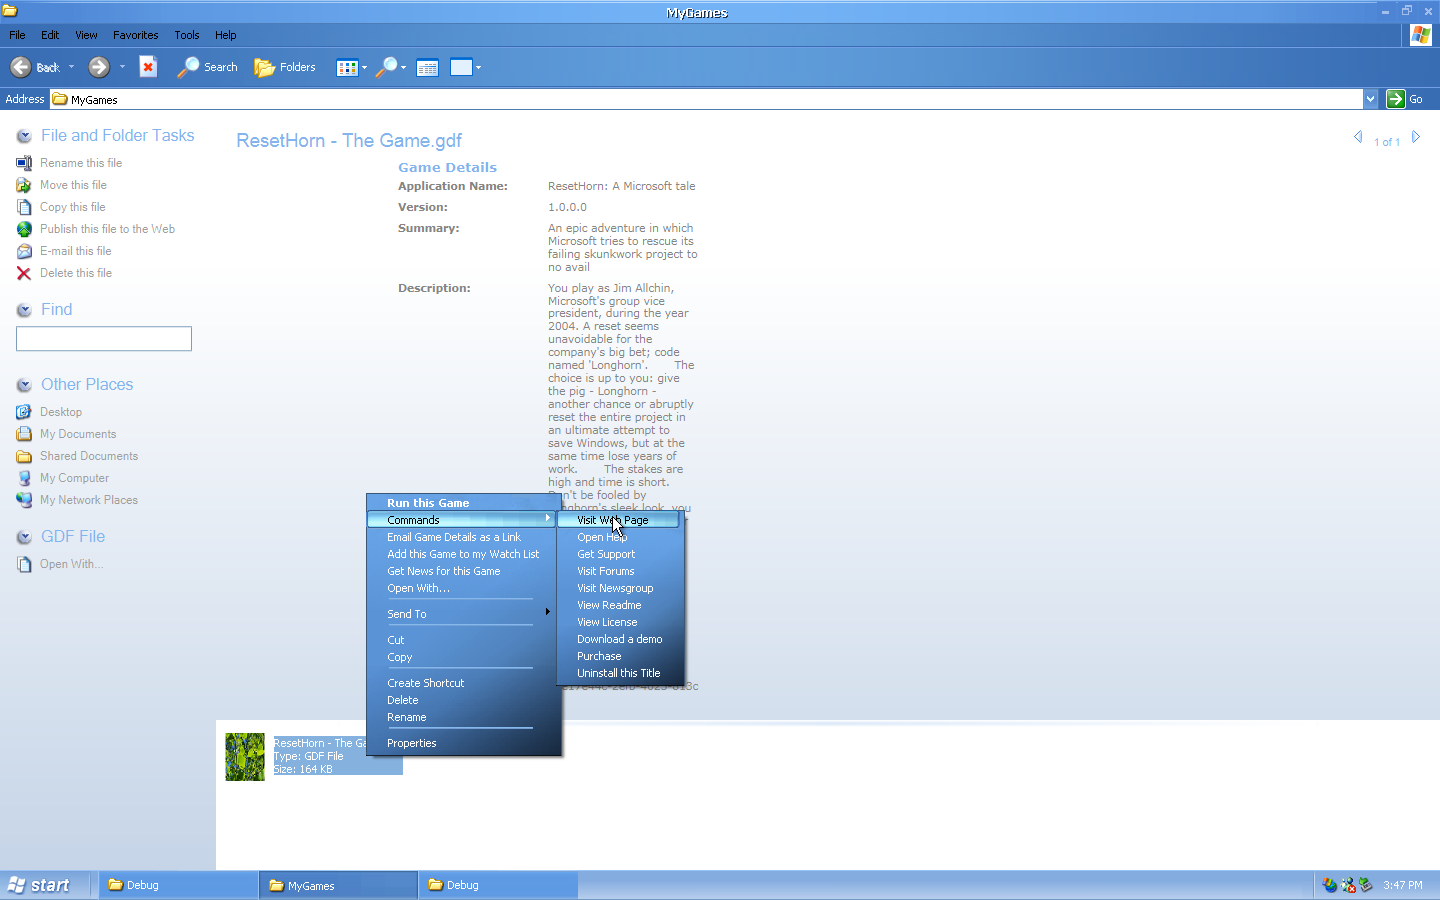Open the Address bar dropdown
The width and height of the screenshot is (1440, 900).
click(x=1370, y=99)
